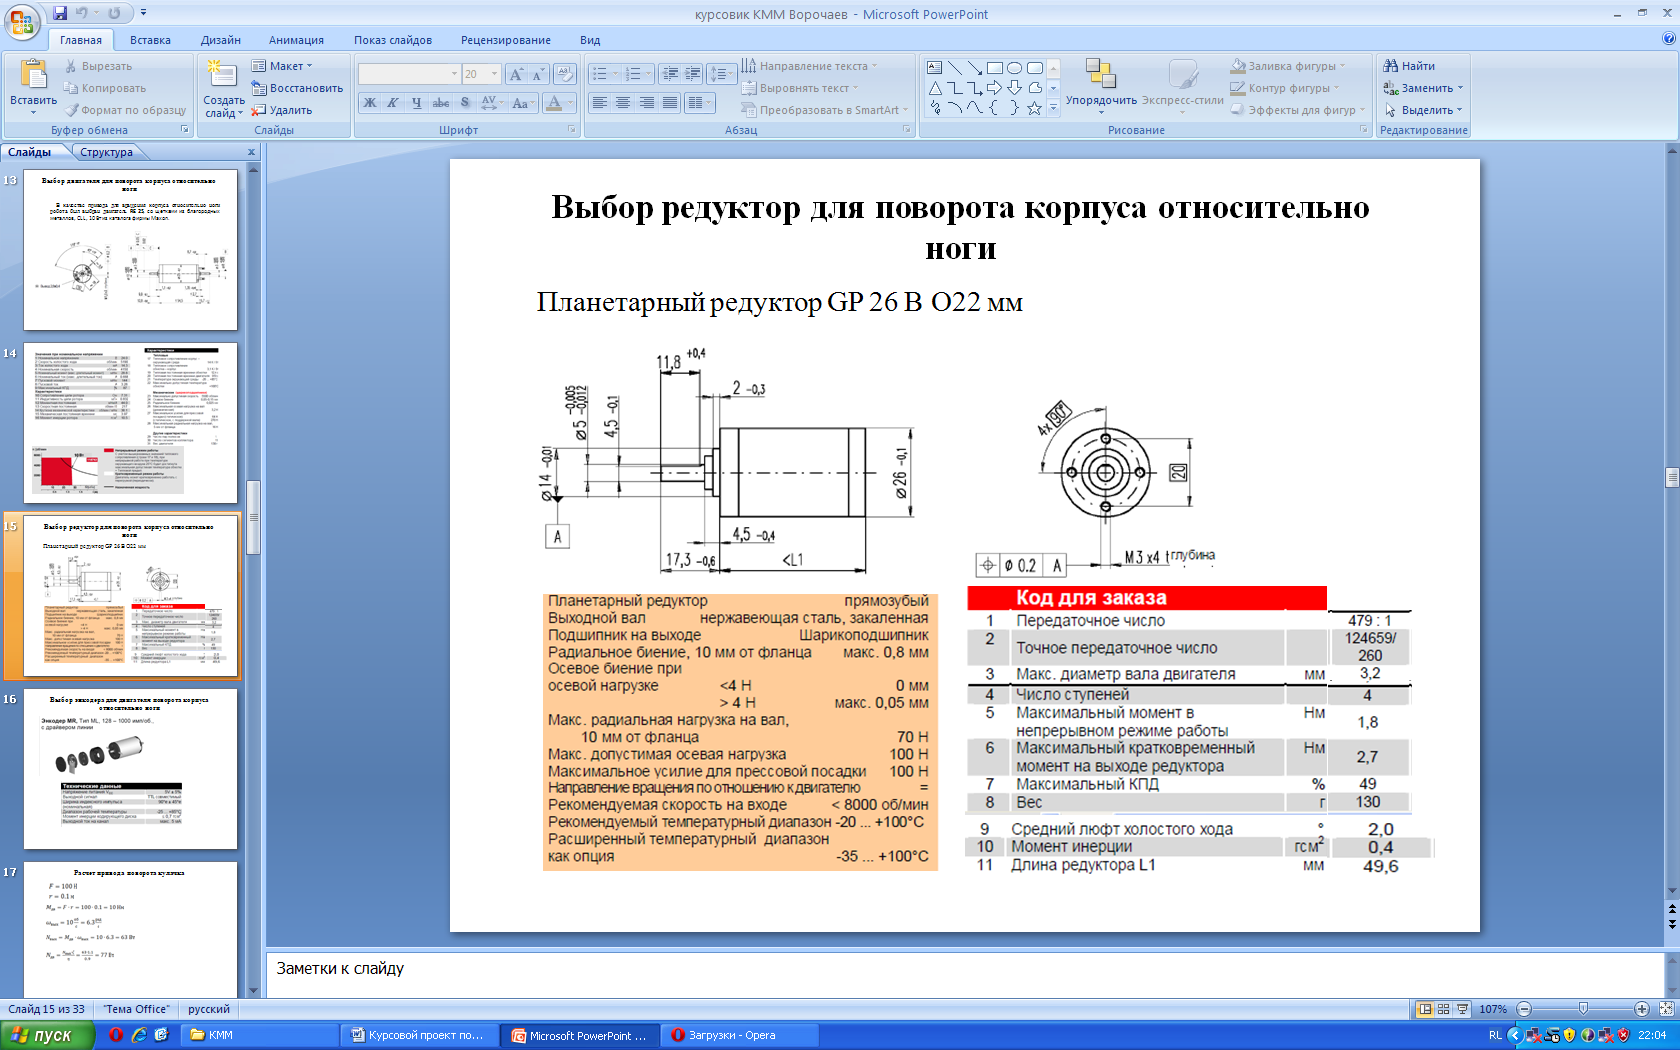The image size is (1680, 1050).
Task: Toggle underline (Ч) formatting
Action: [x=417, y=103]
